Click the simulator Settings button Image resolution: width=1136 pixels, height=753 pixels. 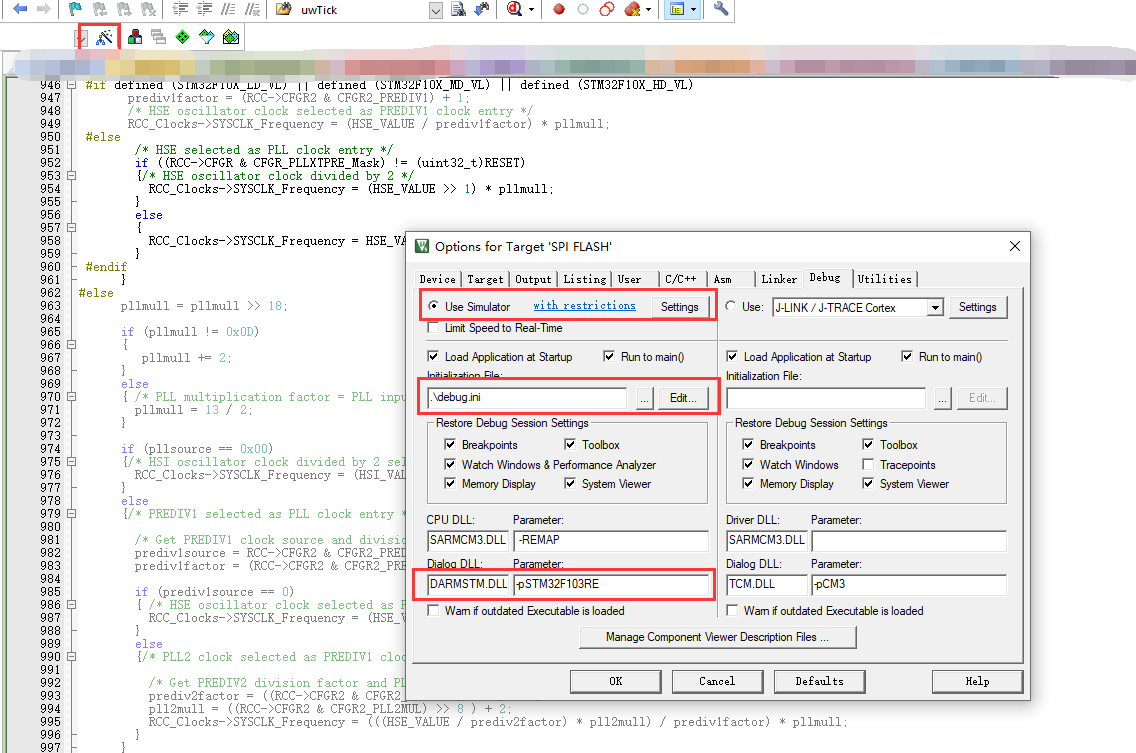[679, 307]
